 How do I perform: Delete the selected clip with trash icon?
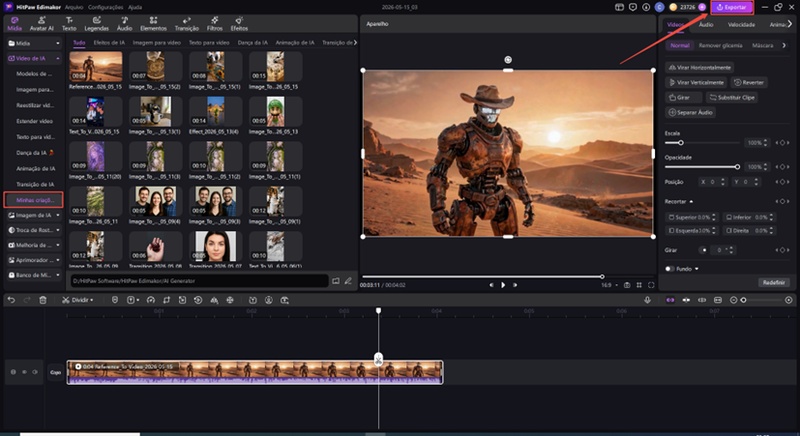tap(43, 300)
